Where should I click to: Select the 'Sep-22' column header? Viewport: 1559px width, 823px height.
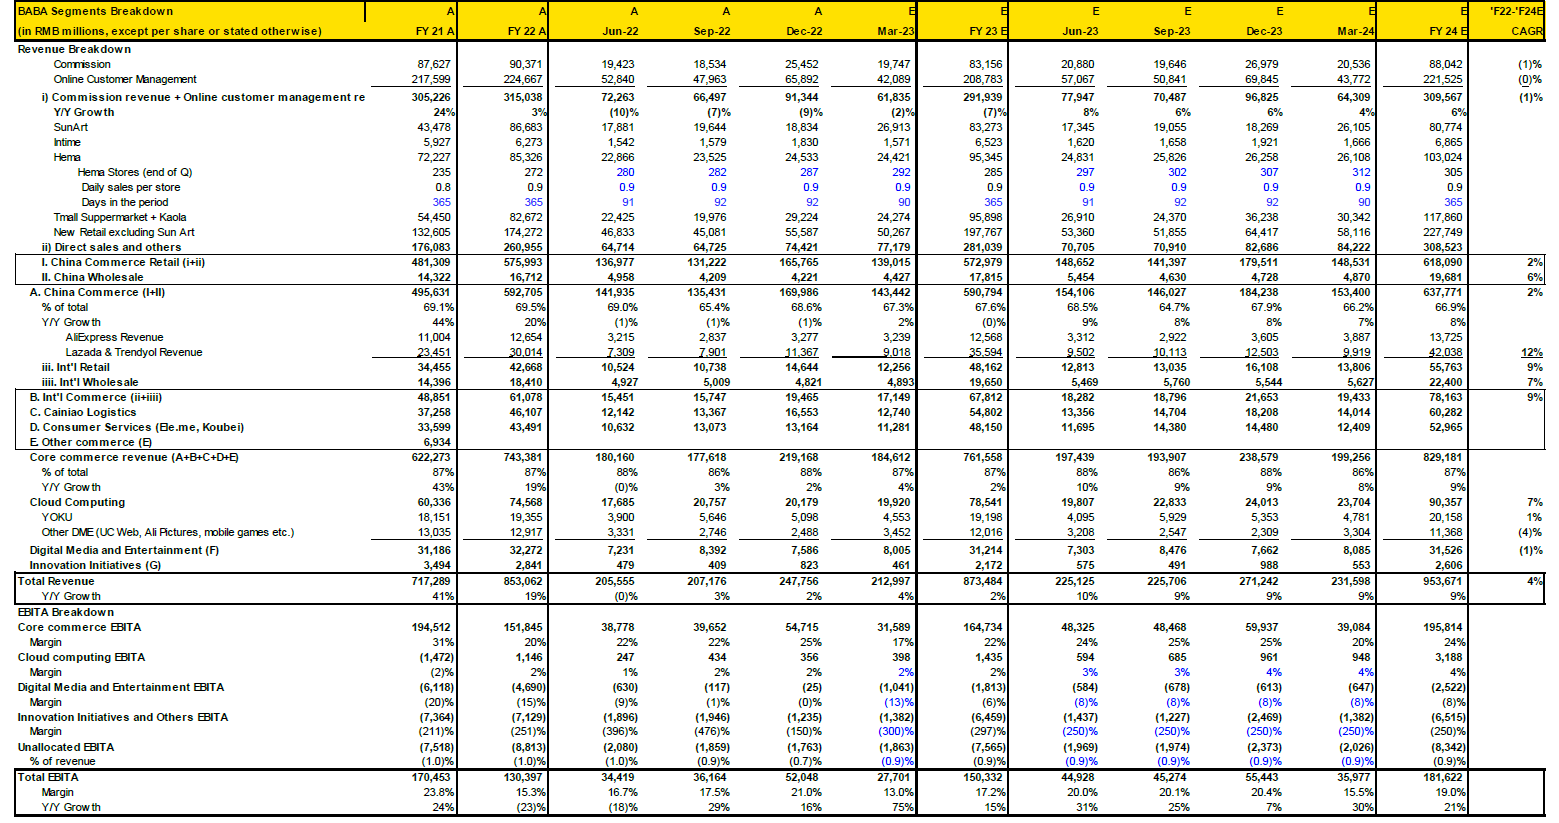tap(712, 31)
